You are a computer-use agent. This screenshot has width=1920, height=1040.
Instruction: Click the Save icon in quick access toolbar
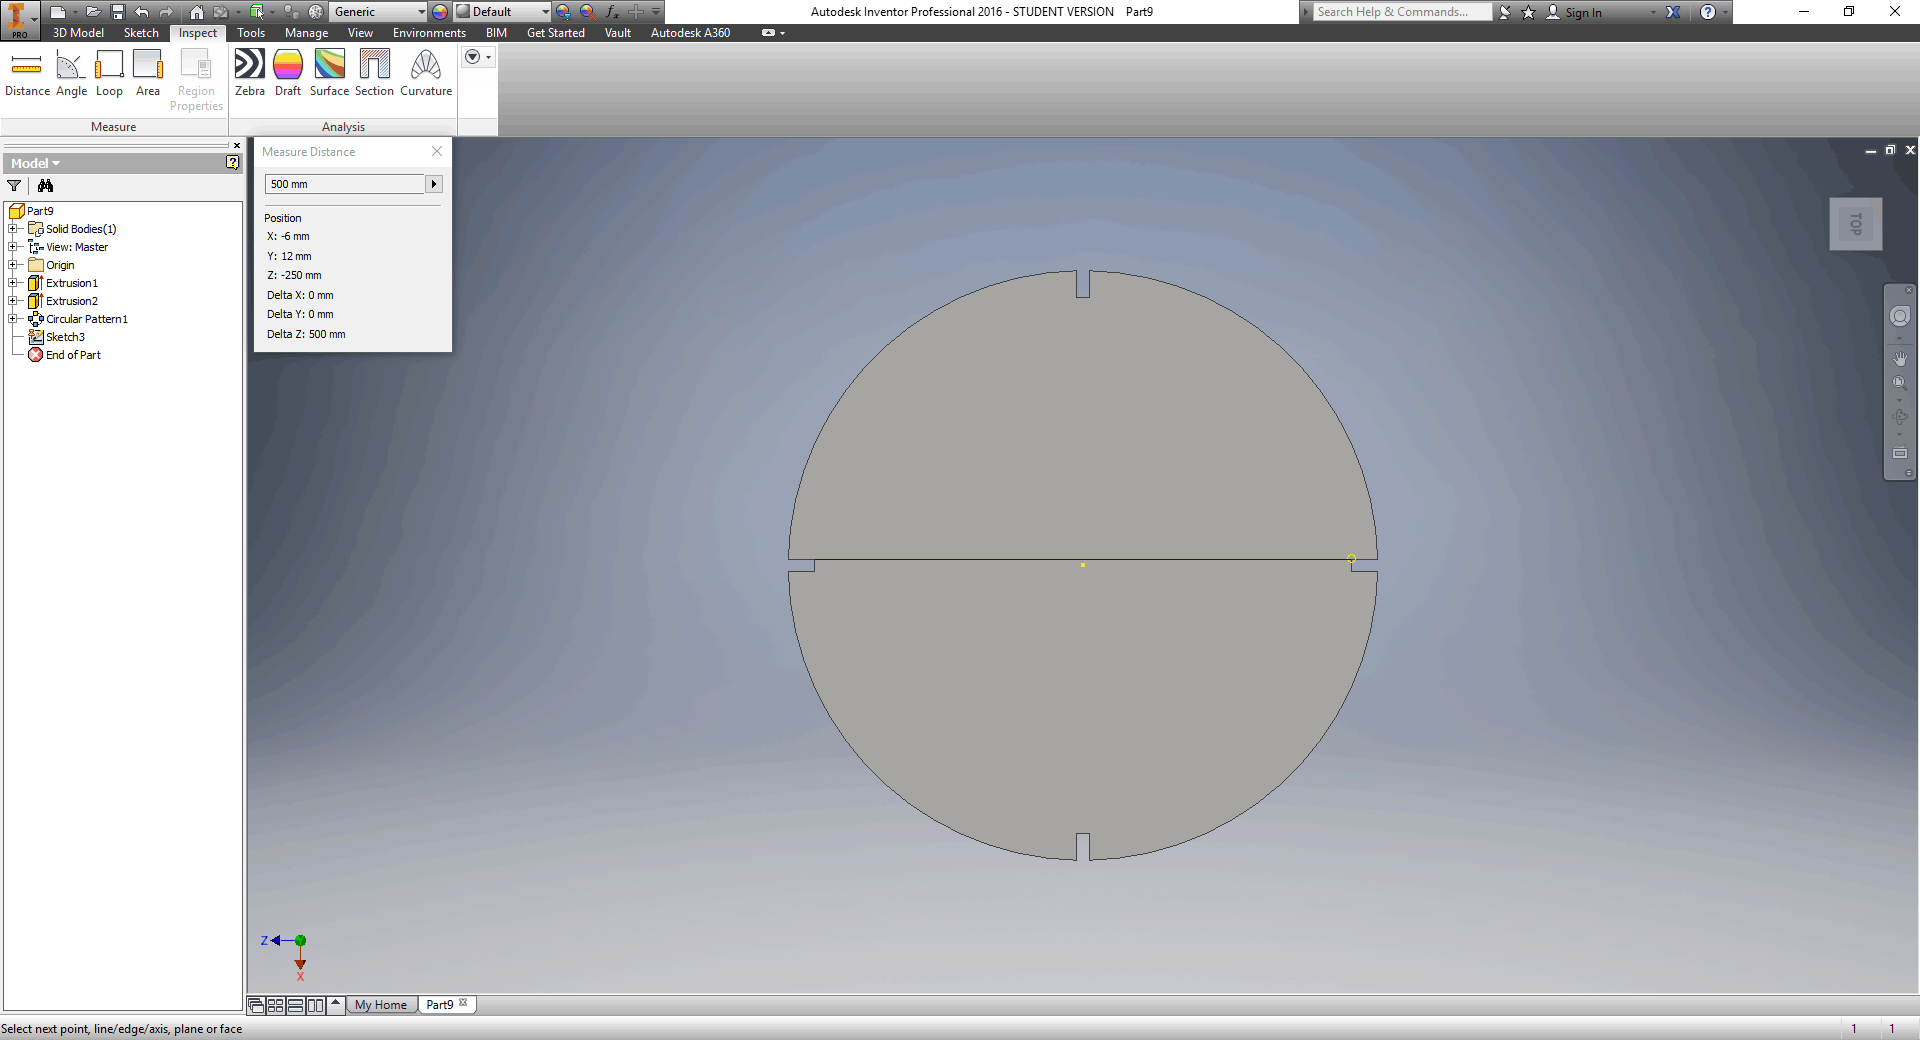(118, 12)
